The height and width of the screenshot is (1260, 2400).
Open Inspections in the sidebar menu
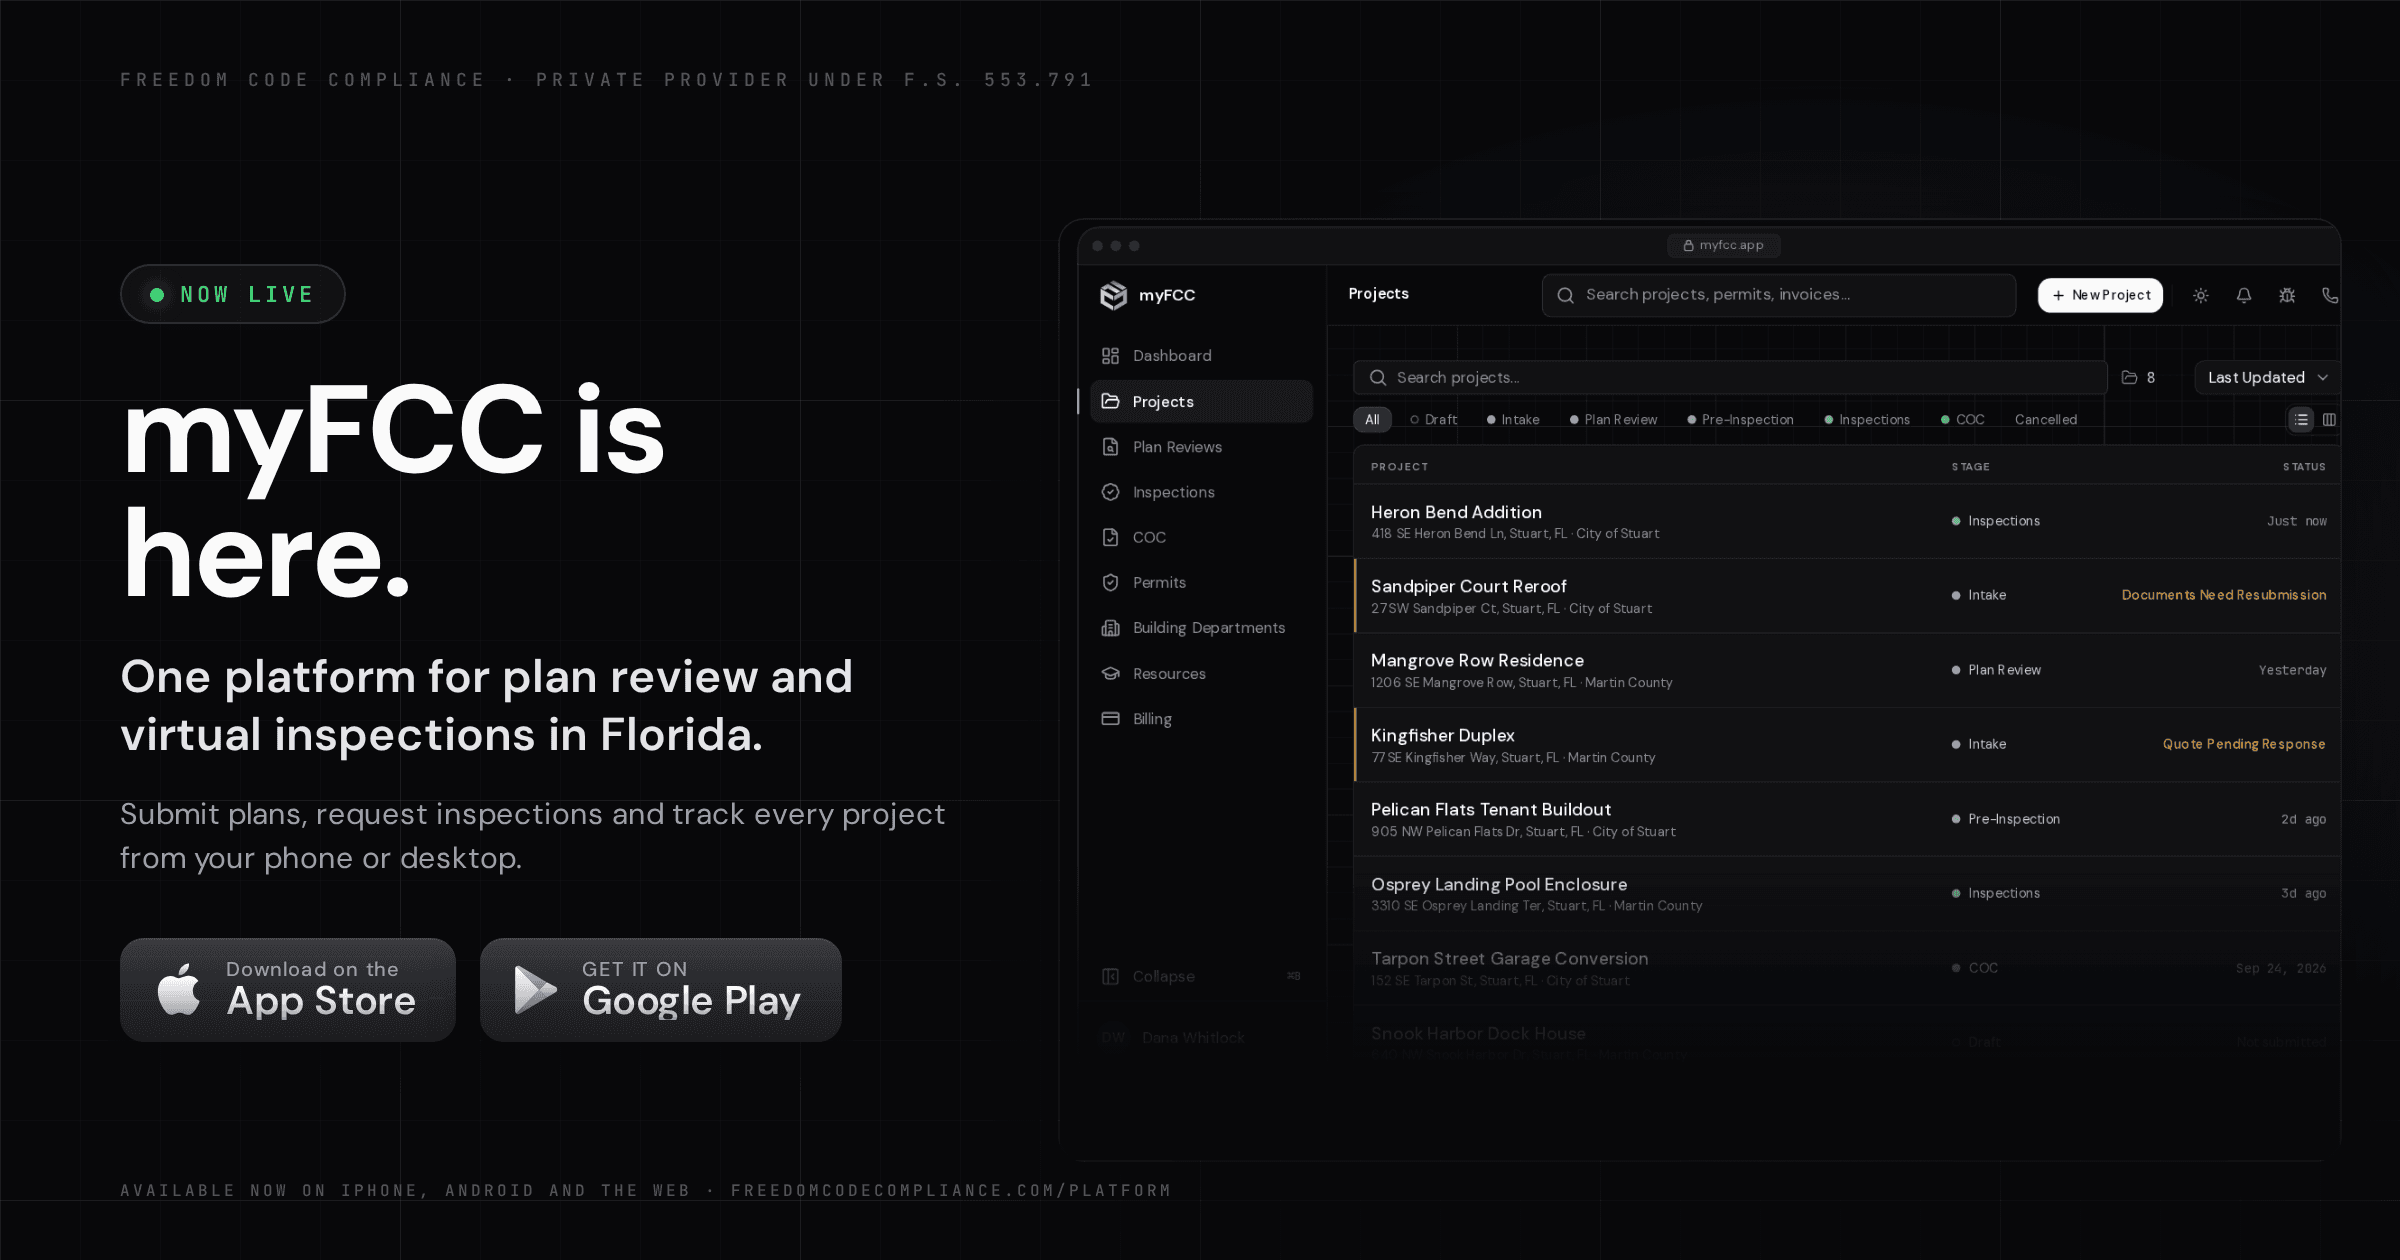[1201, 492]
